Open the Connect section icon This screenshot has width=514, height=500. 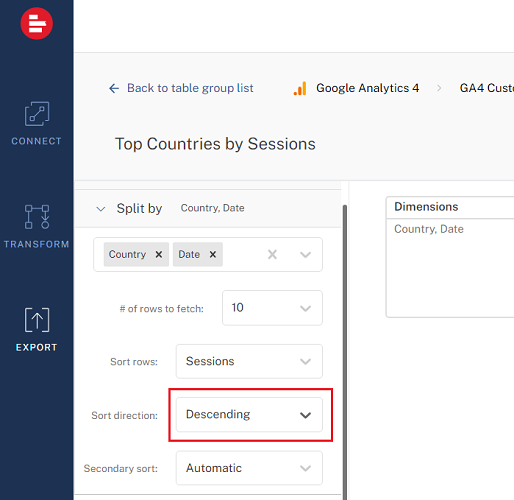[x=37, y=114]
